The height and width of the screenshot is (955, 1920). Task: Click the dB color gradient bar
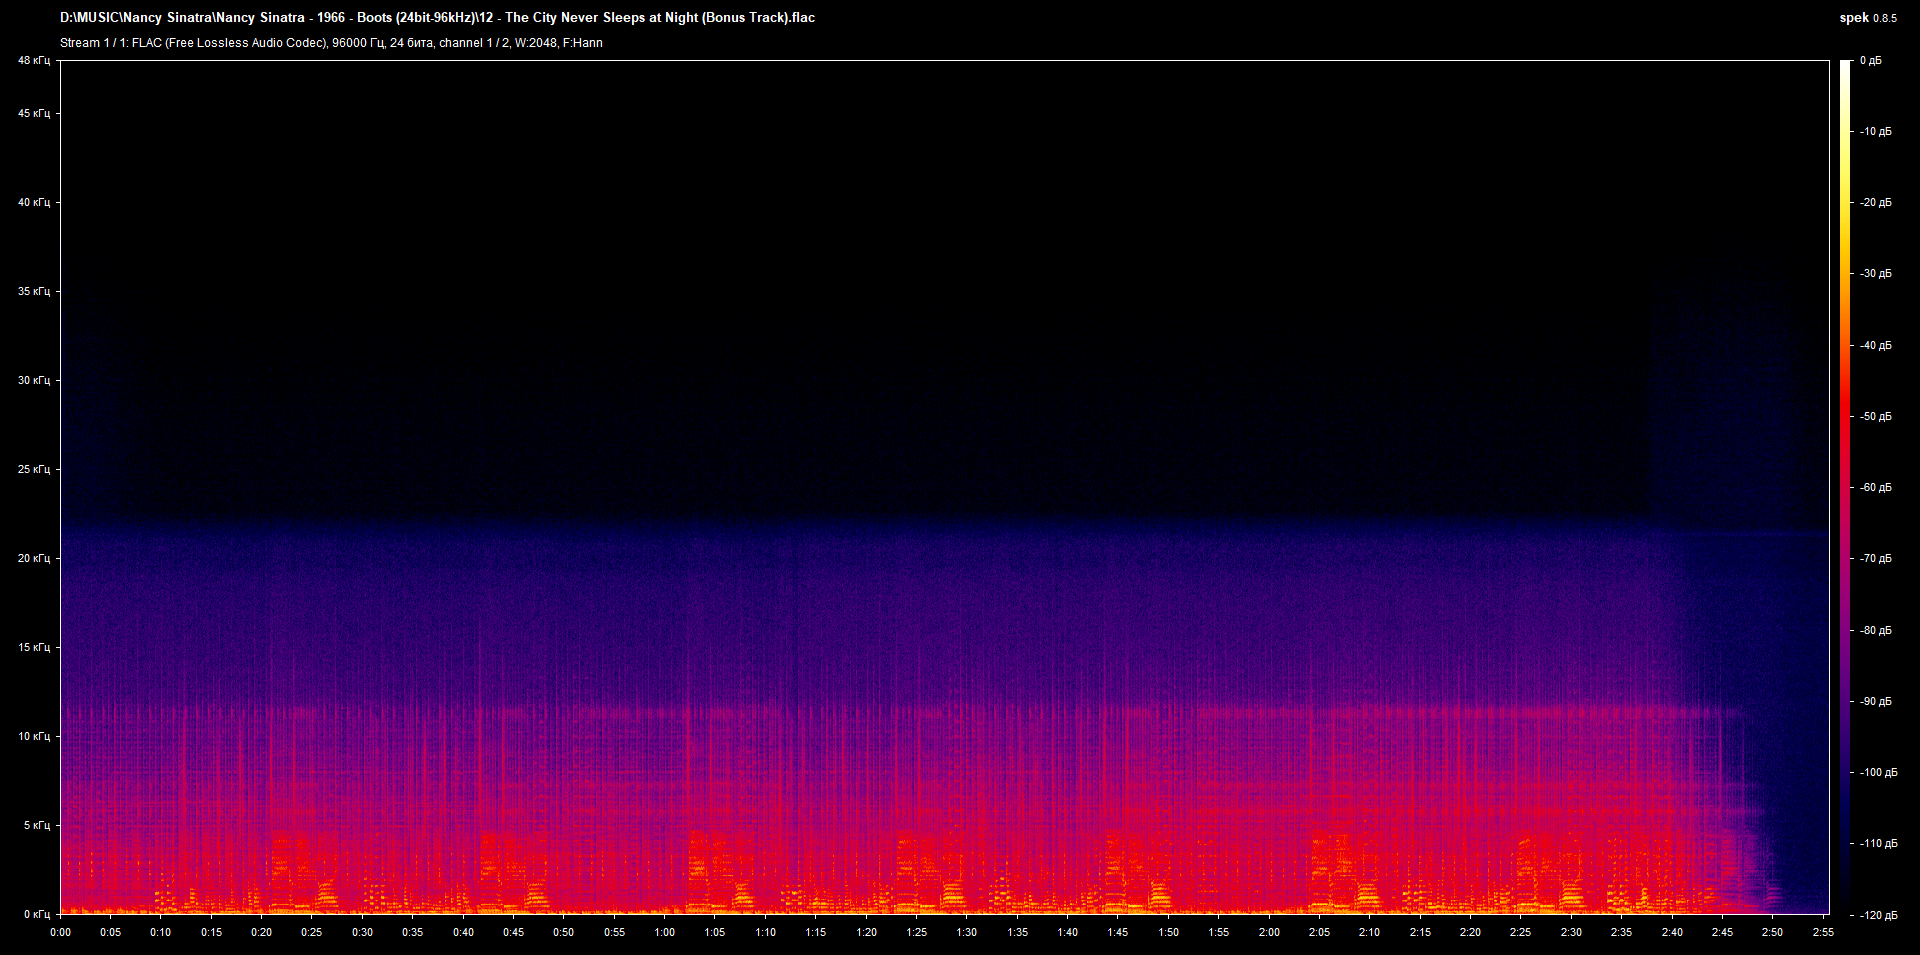1845,487
